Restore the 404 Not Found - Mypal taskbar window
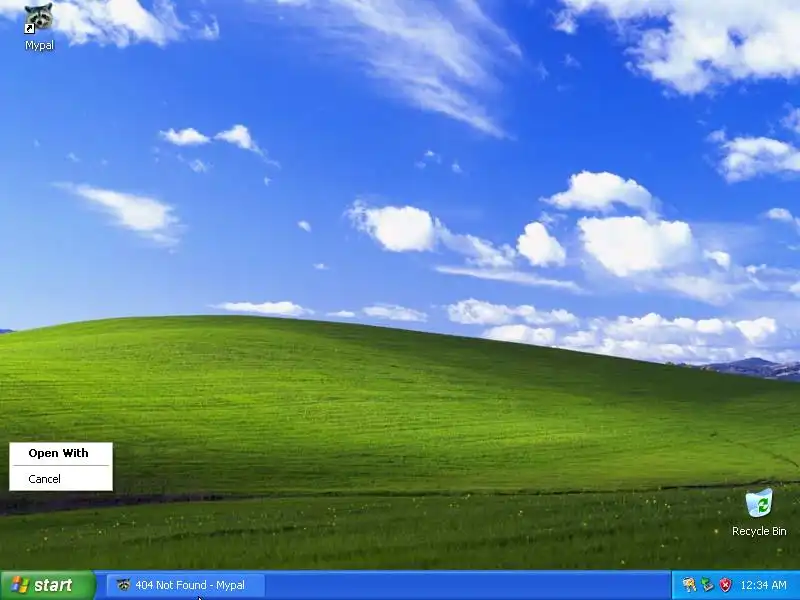 (x=186, y=585)
